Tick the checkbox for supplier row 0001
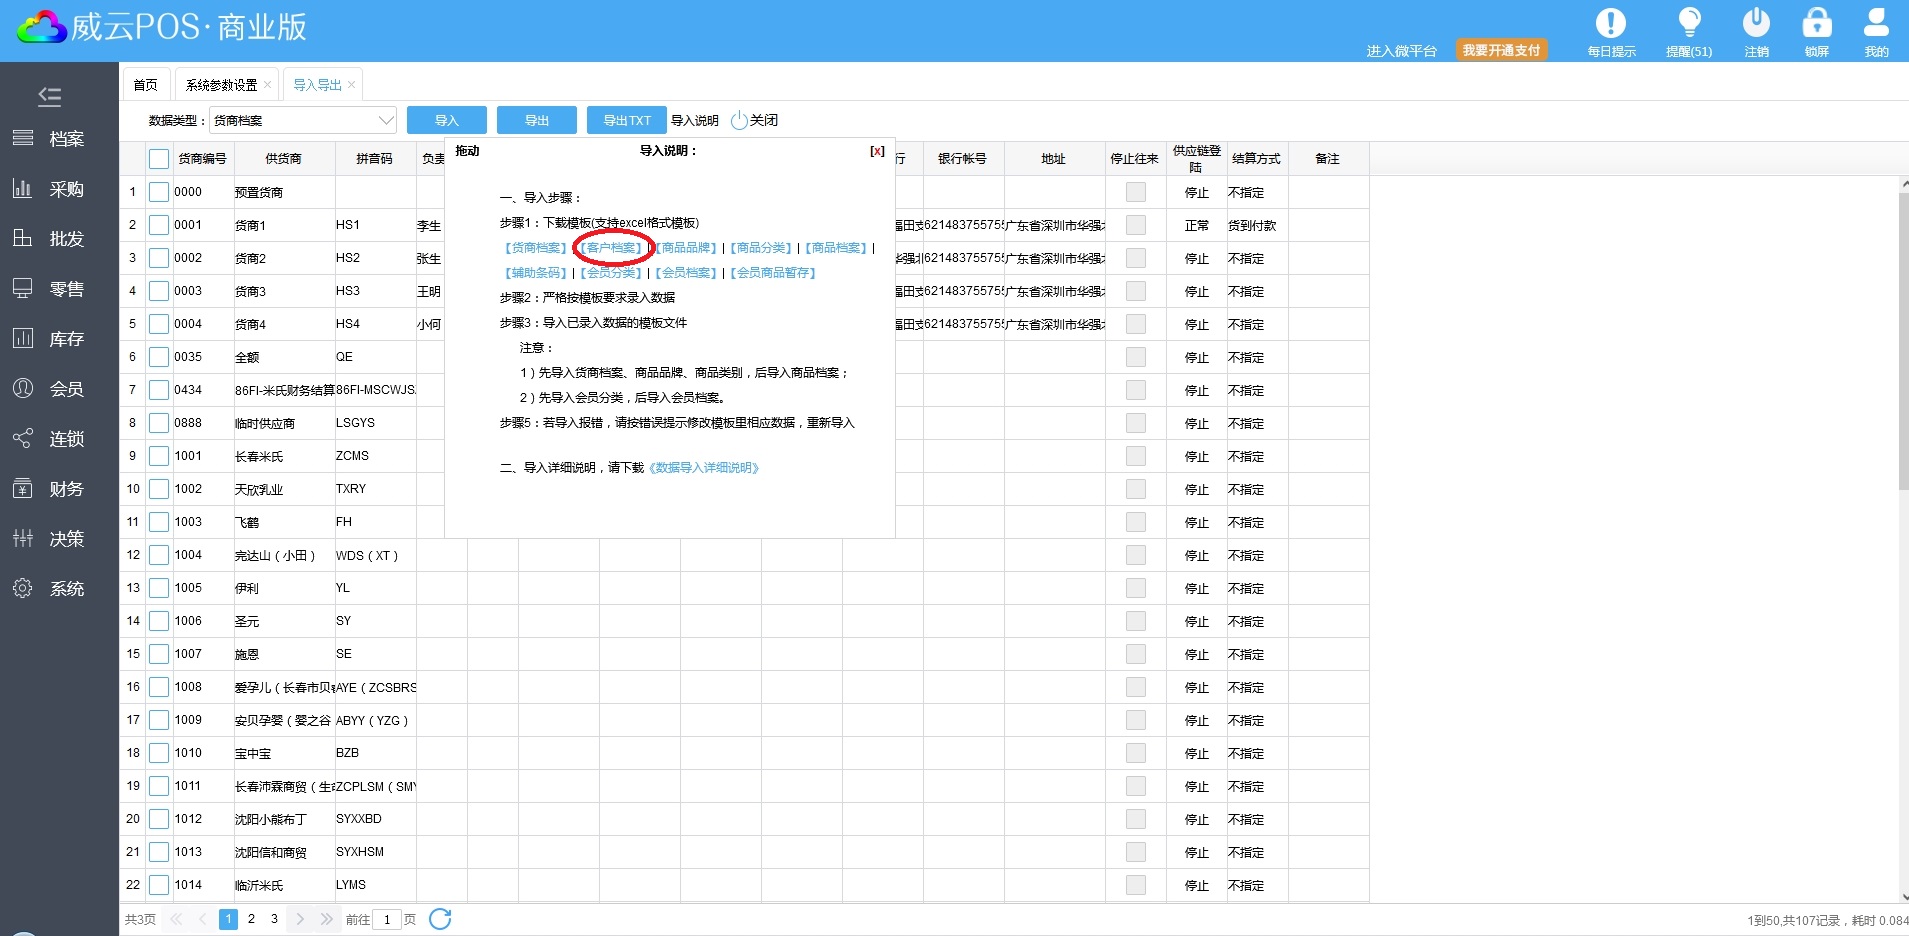This screenshot has width=1909, height=936. coord(159,225)
